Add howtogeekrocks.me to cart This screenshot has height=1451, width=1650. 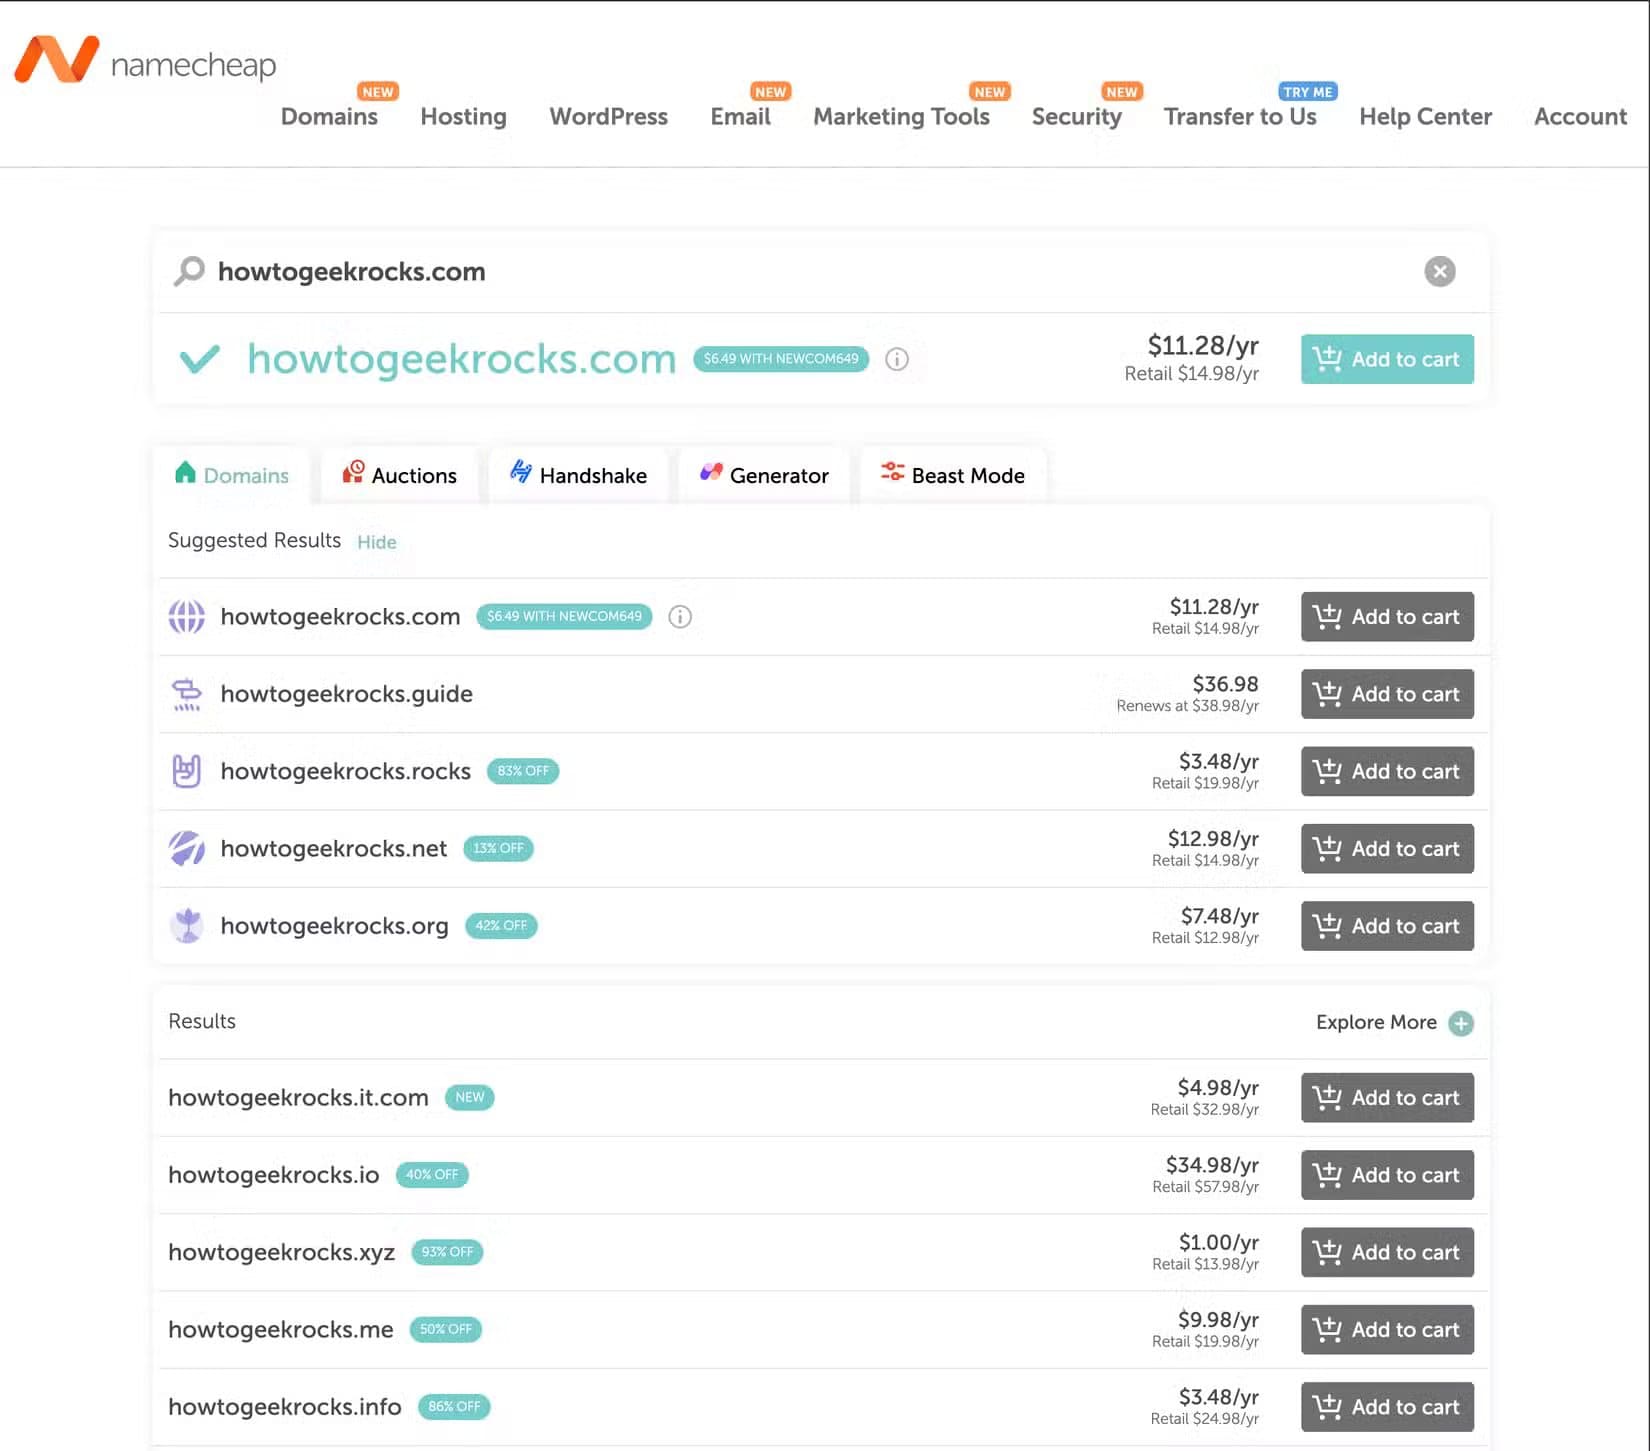[1387, 1330]
